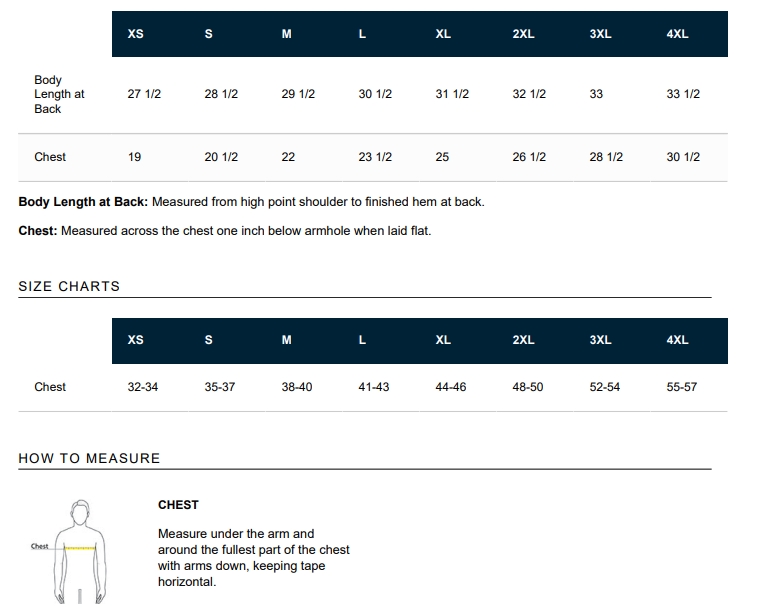Viewport: 765px width, 616px height.
Task: Select the chest value 19 for XS
Action: 135,157
